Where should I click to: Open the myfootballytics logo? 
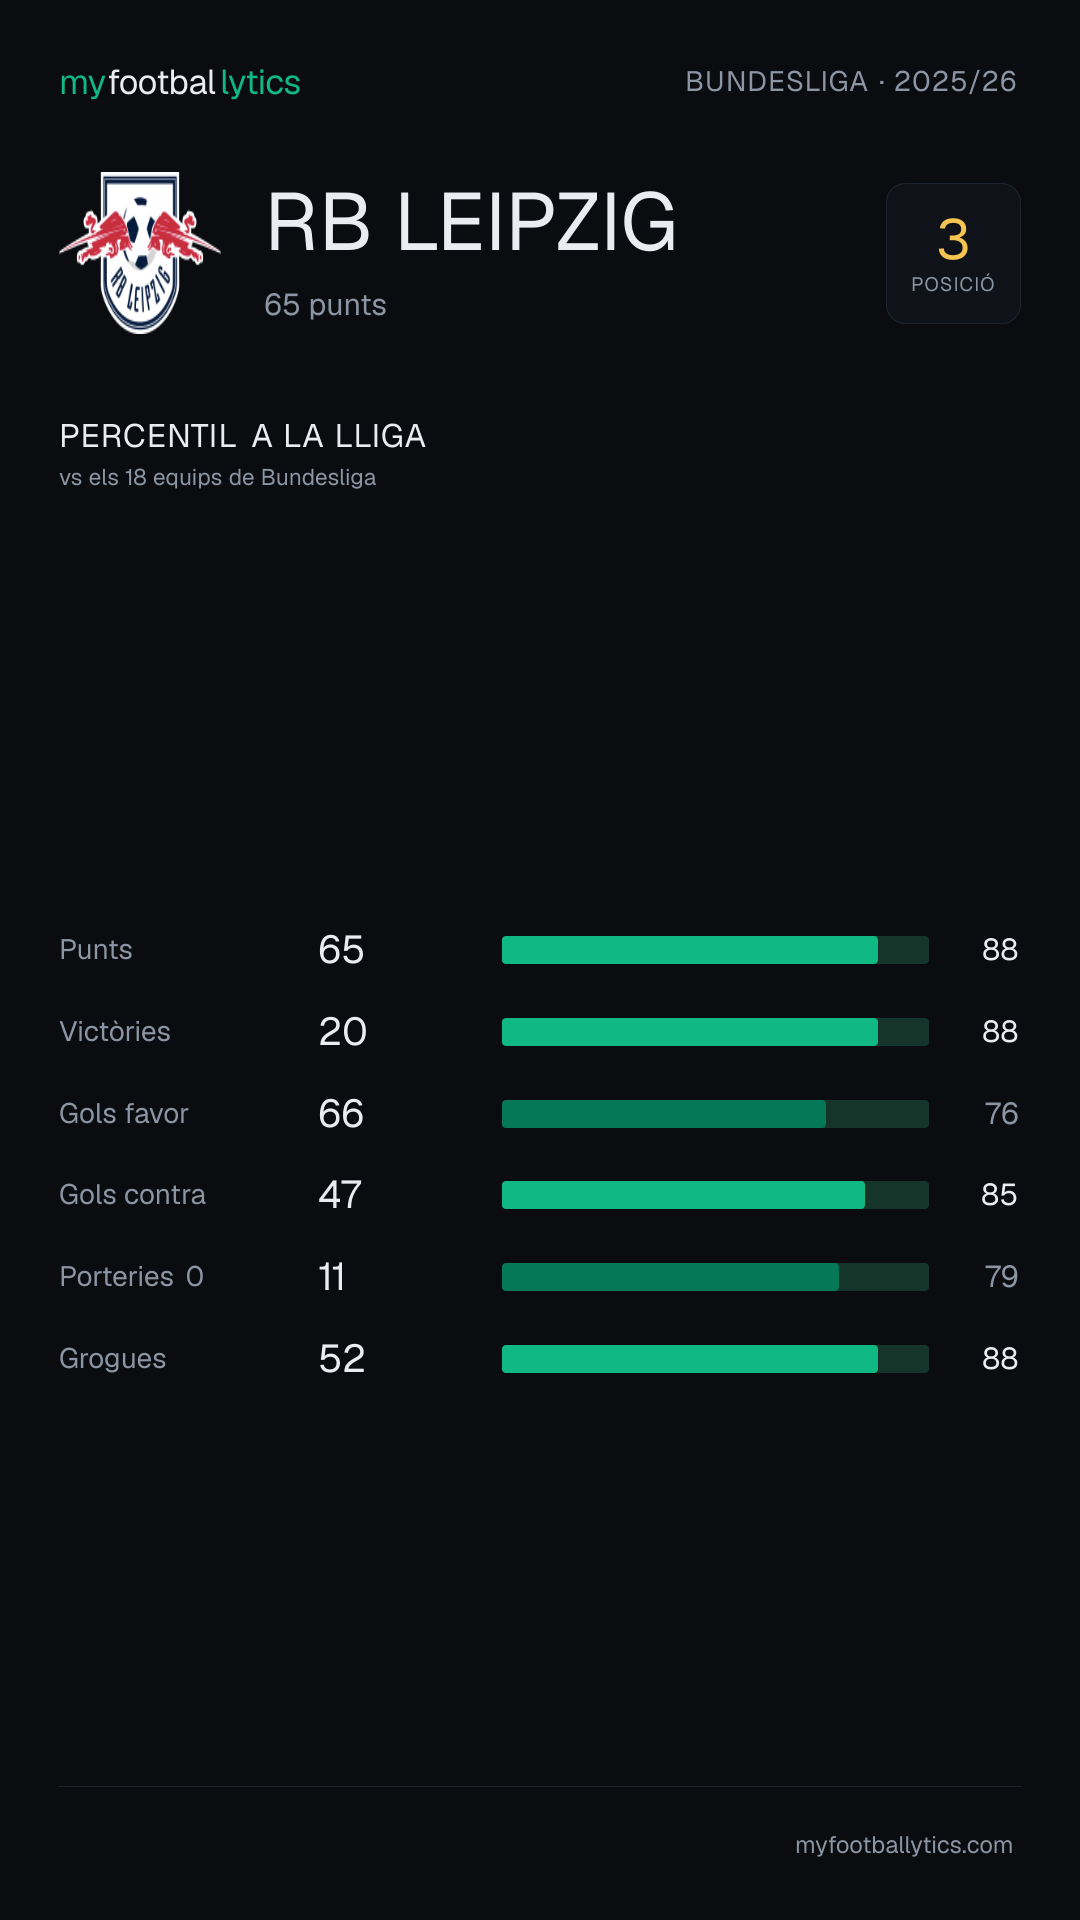[x=180, y=82]
